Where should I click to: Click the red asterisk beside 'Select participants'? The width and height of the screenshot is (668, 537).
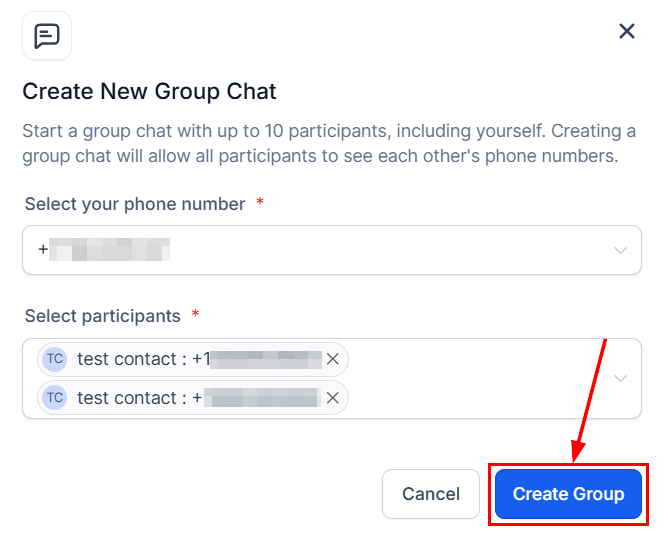pos(195,315)
